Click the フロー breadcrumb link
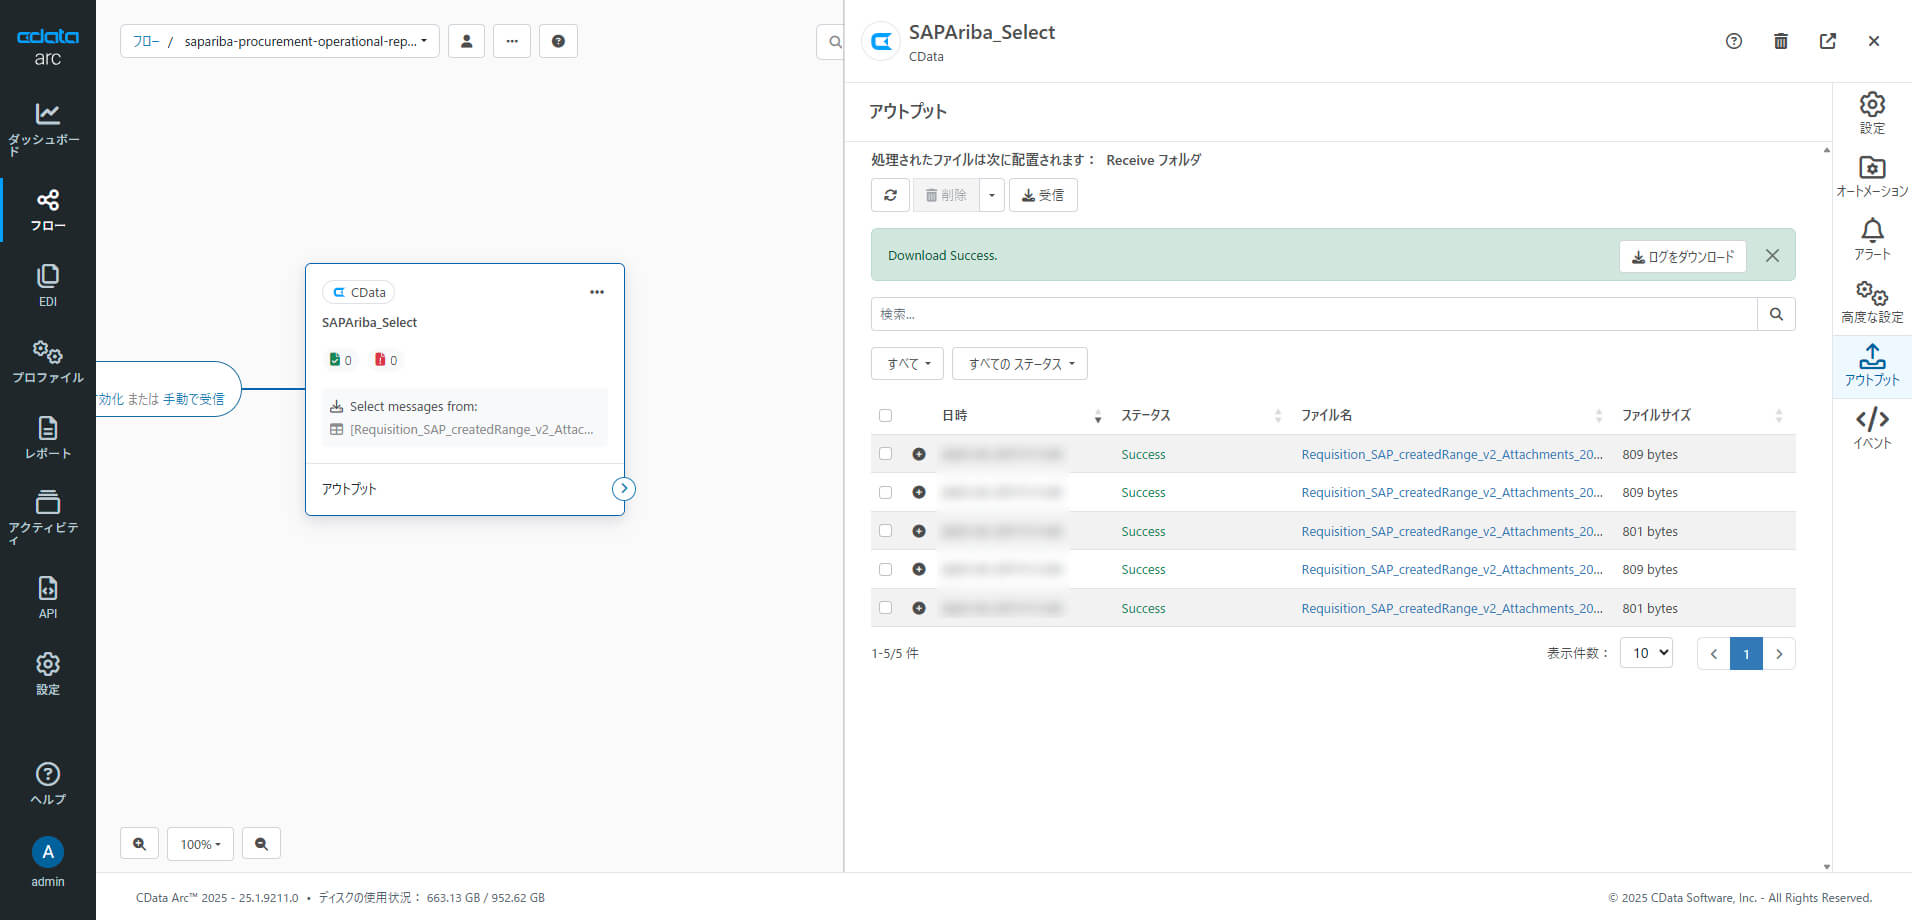Viewport: 1912px width, 920px height. point(146,41)
